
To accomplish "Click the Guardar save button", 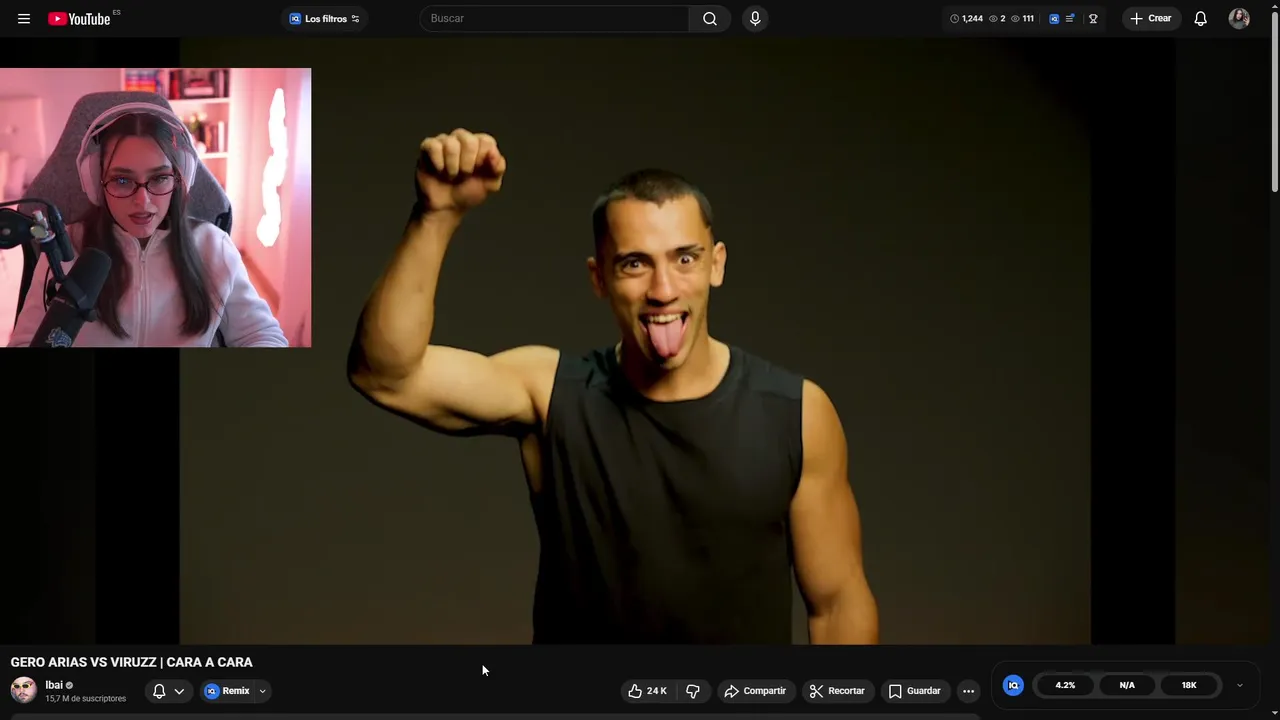I will (x=915, y=691).
